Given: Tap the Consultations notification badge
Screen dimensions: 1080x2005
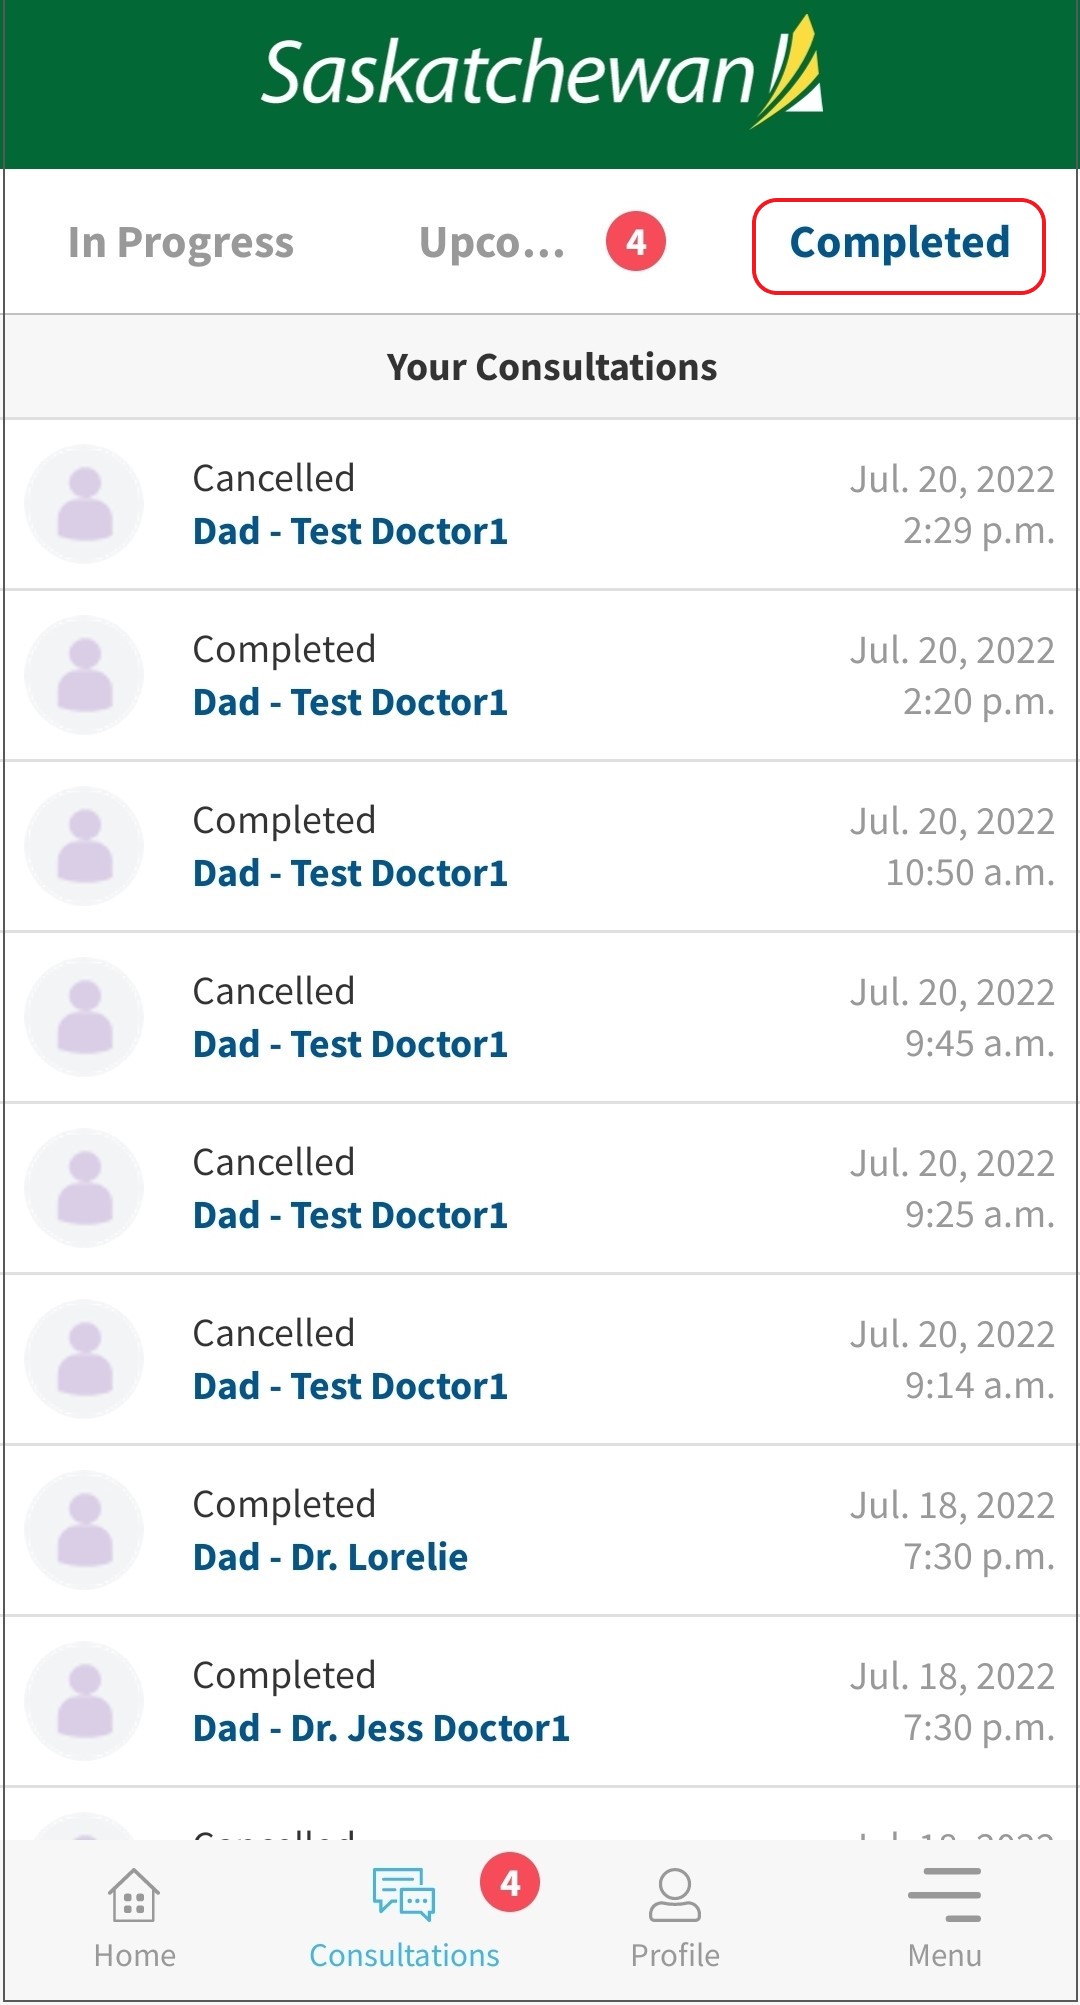Looking at the screenshot, I should pos(510,1883).
